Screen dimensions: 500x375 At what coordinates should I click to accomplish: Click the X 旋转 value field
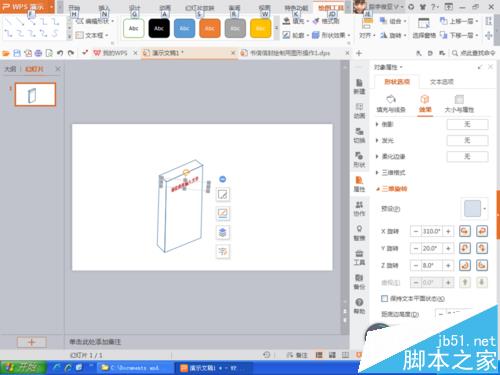point(432,231)
